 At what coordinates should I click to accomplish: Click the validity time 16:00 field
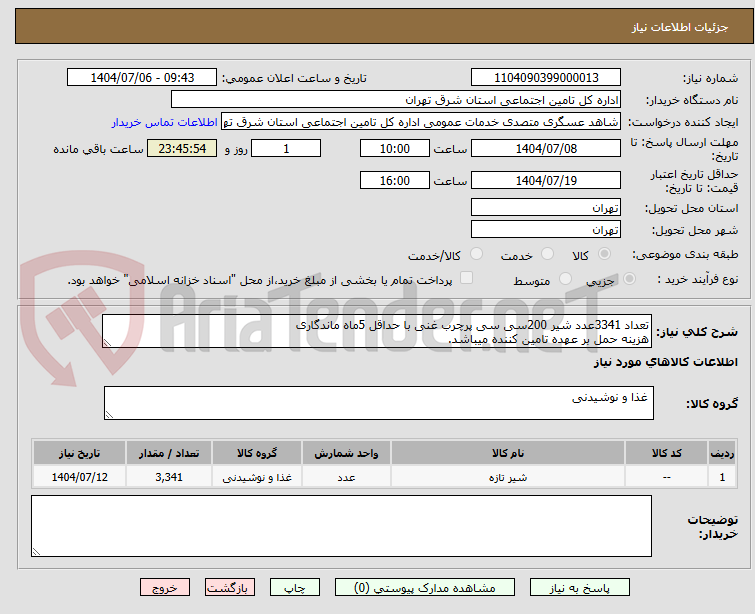395,180
